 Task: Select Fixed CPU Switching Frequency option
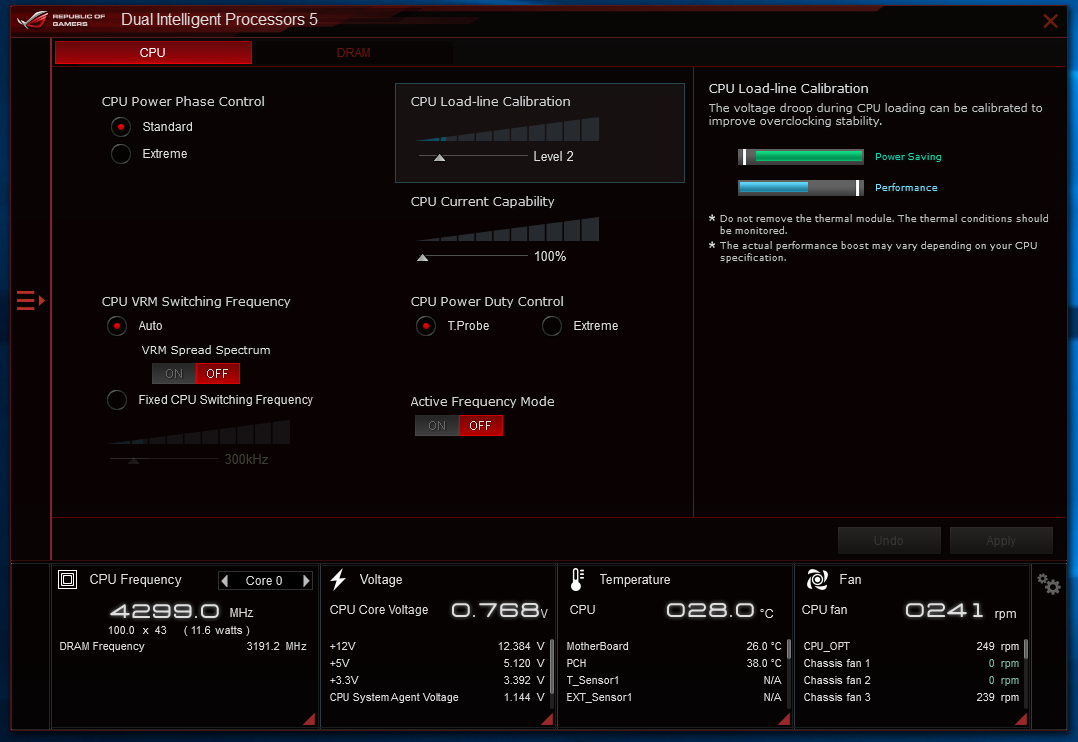(x=117, y=400)
